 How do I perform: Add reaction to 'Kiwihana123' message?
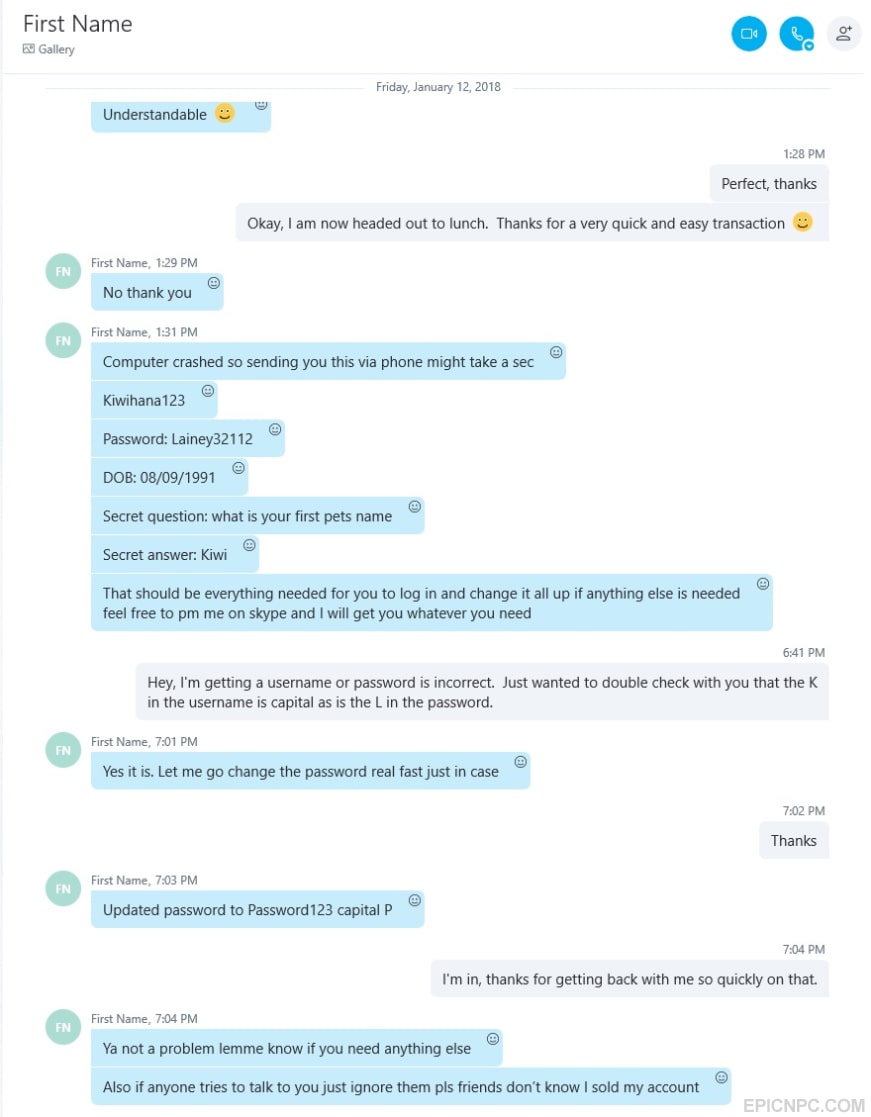(208, 390)
